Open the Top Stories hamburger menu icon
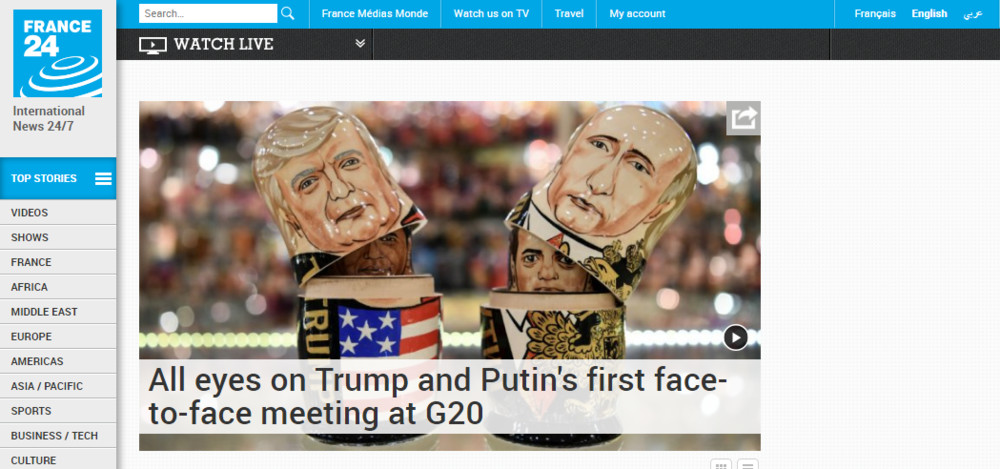Screen dimensions: 1000x469 click(x=103, y=179)
